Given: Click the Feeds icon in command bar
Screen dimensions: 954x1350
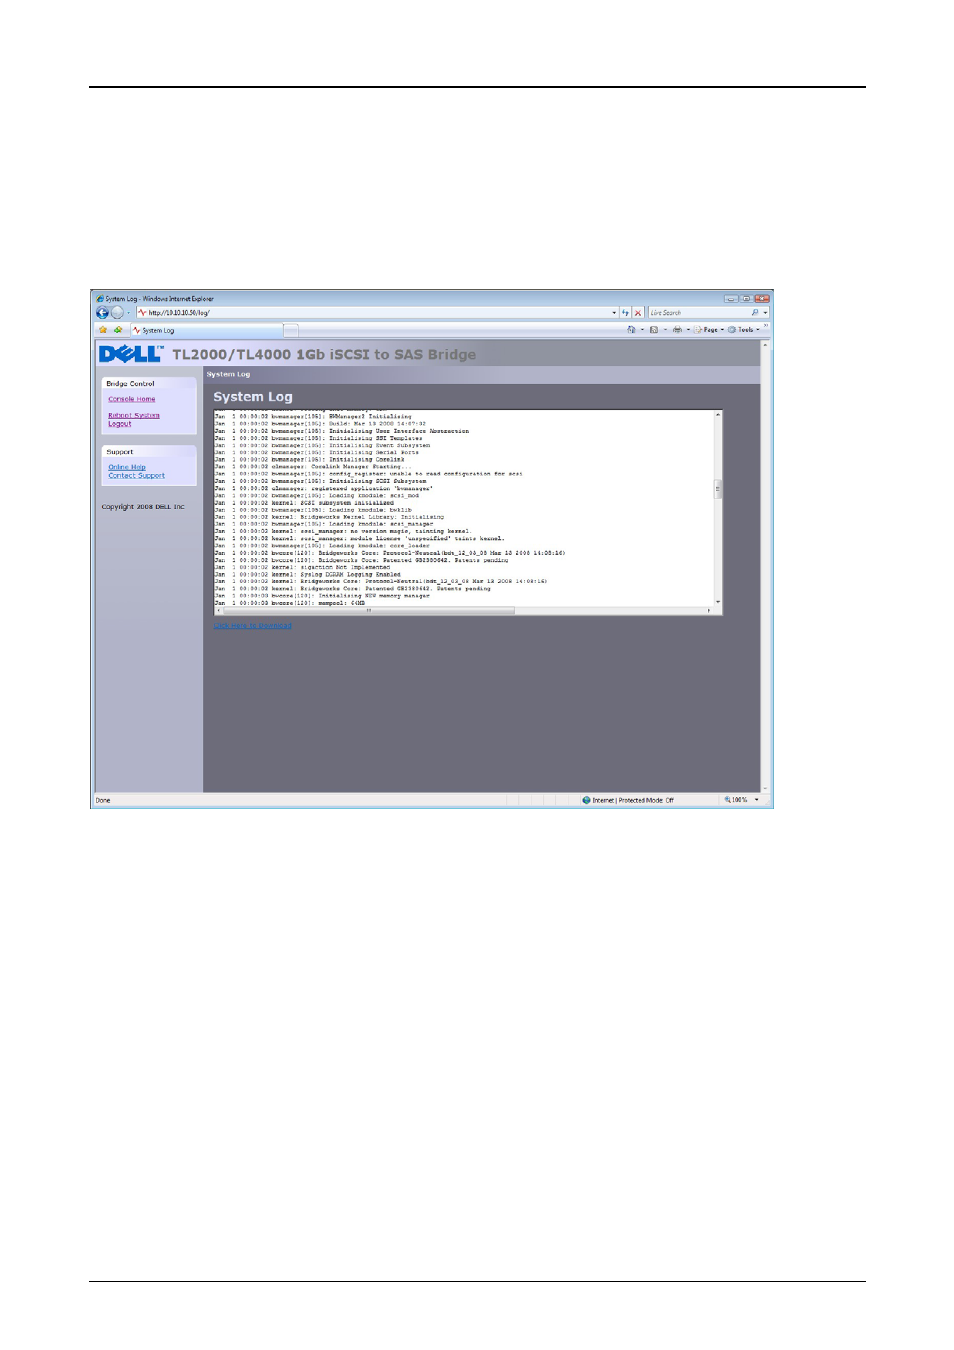Looking at the screenshot, I should [654, 330].
